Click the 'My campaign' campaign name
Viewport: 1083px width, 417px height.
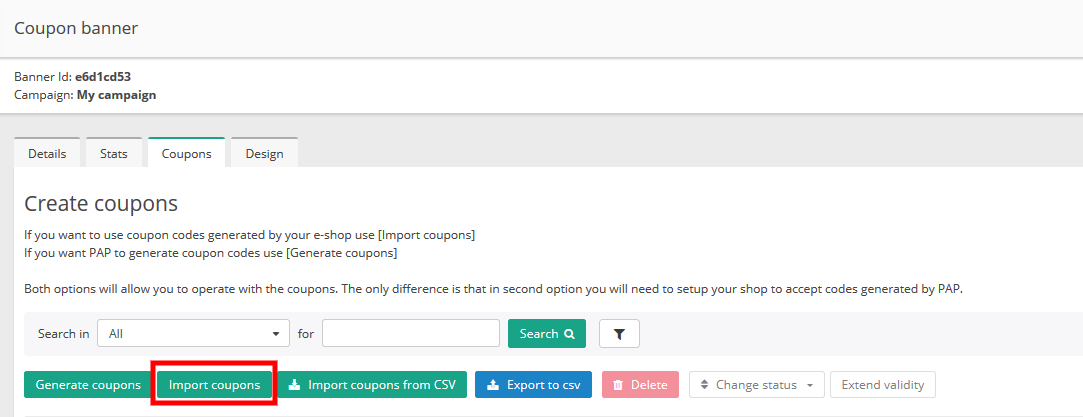(x=116, y=95)
